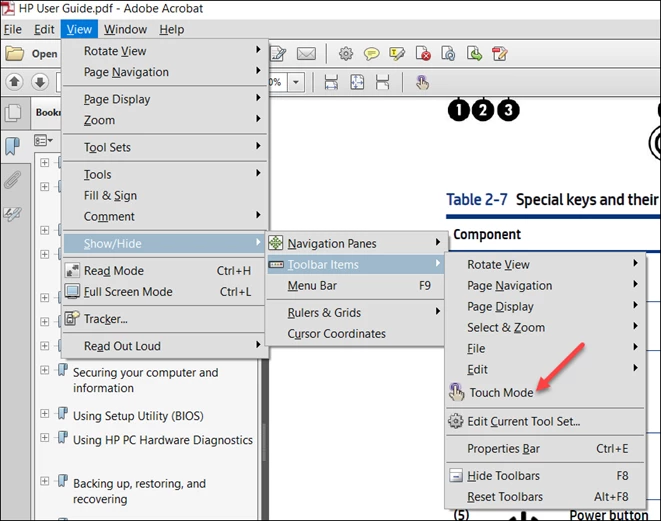The width and height of the screenshot is (661, 521).
Task: Click the export page icon with green arrow
Action: point(474,54)
